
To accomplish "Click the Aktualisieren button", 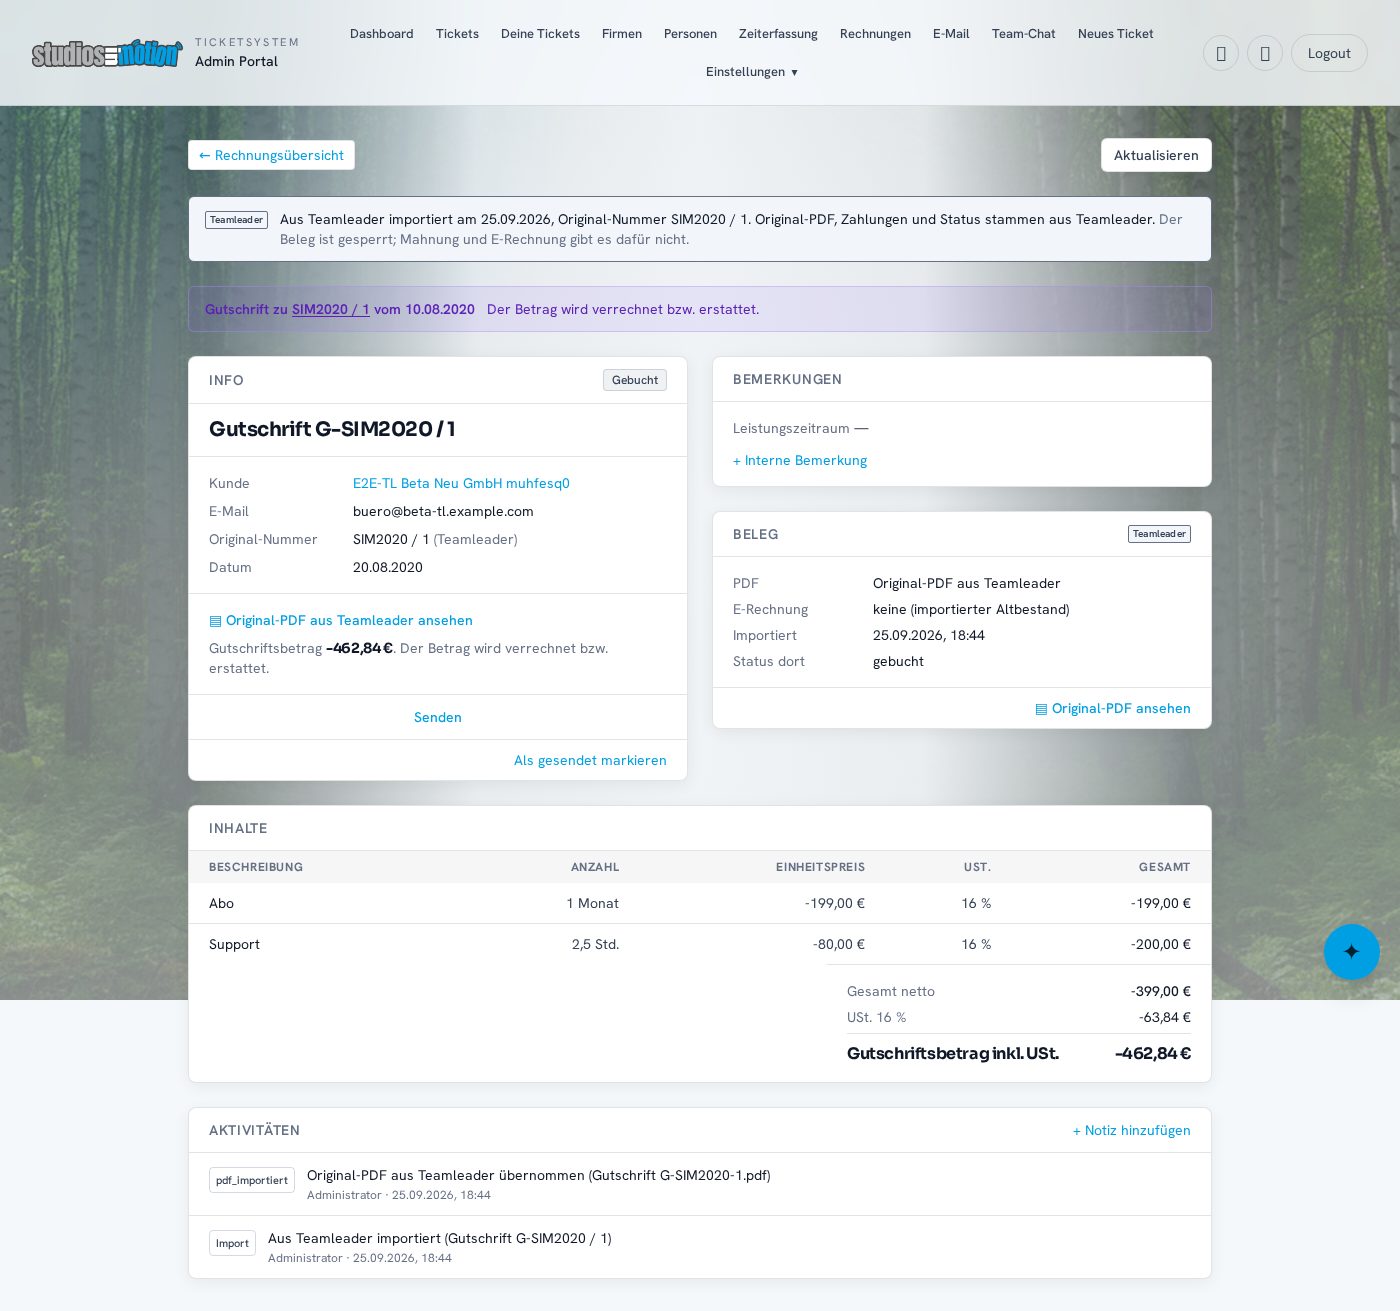I will point(1156,155).
